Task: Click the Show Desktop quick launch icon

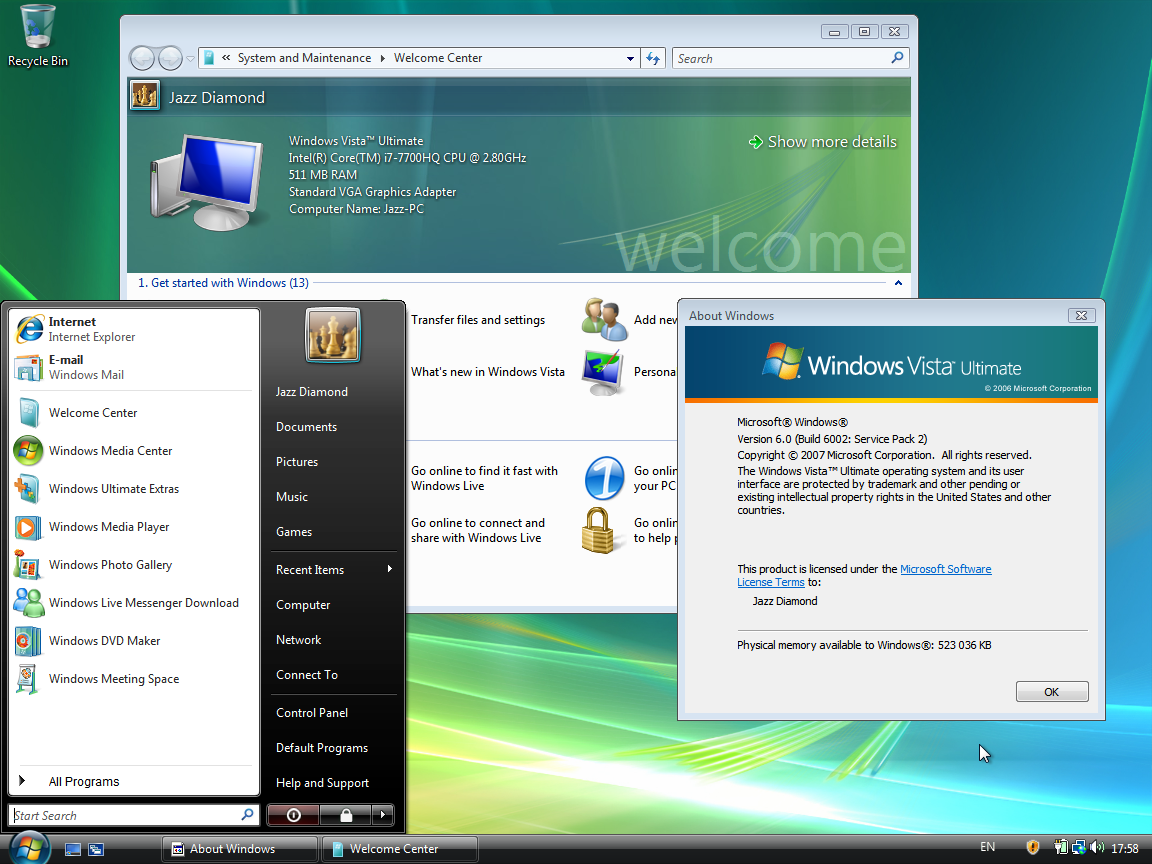Action: pos(73,849)
